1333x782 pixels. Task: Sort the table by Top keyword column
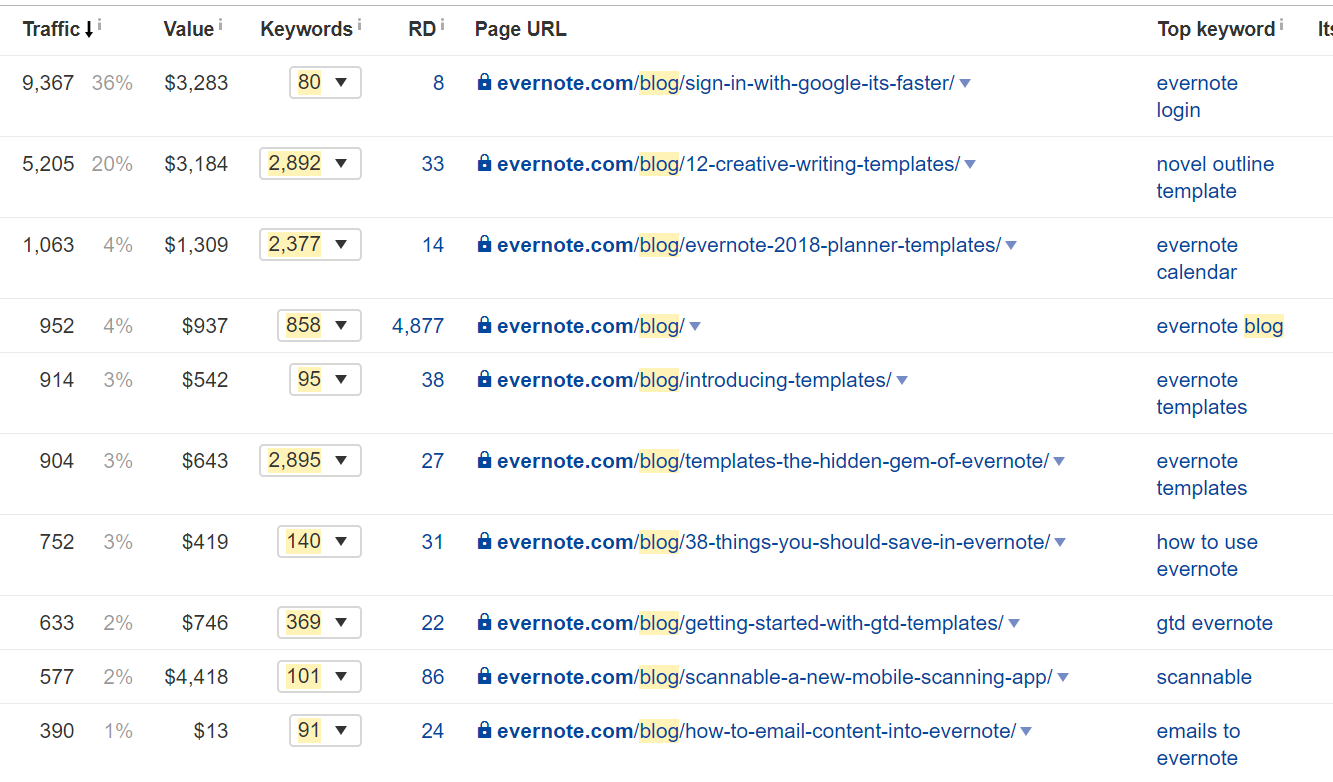(x=1216, y=29)
